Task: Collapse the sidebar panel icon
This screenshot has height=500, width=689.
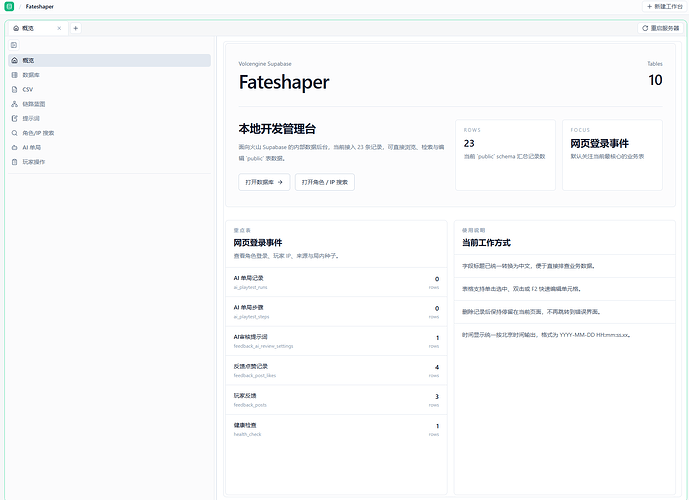Action: pyautogui.click(x=14, y=45)
